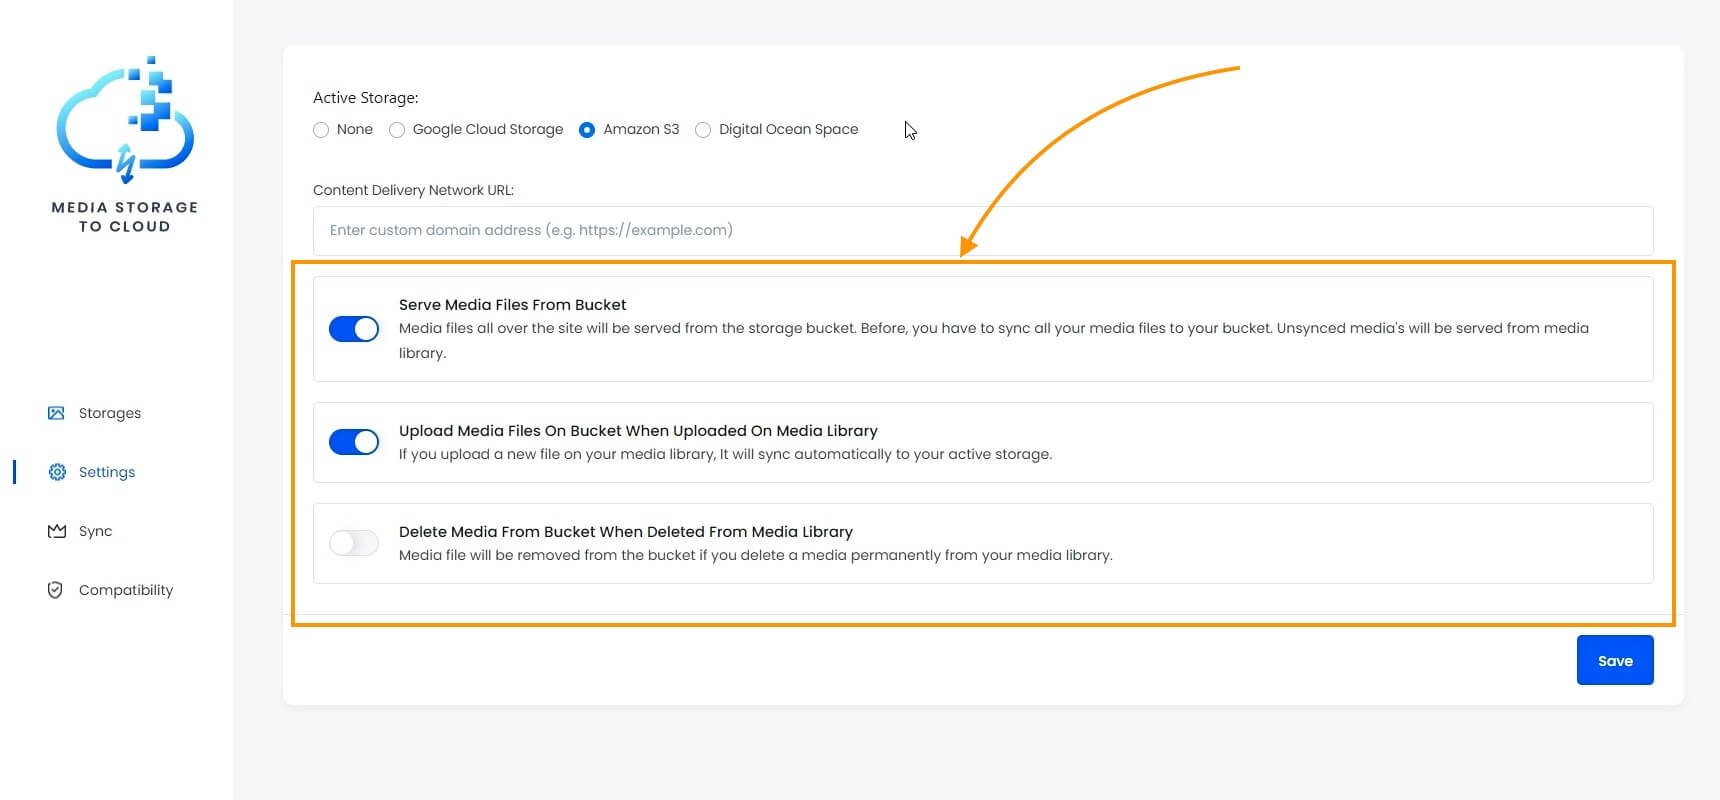Disable the Serve Media Files From Bucket toggle
Screen dimensions: 1720x800
click(x=354, y=329)
